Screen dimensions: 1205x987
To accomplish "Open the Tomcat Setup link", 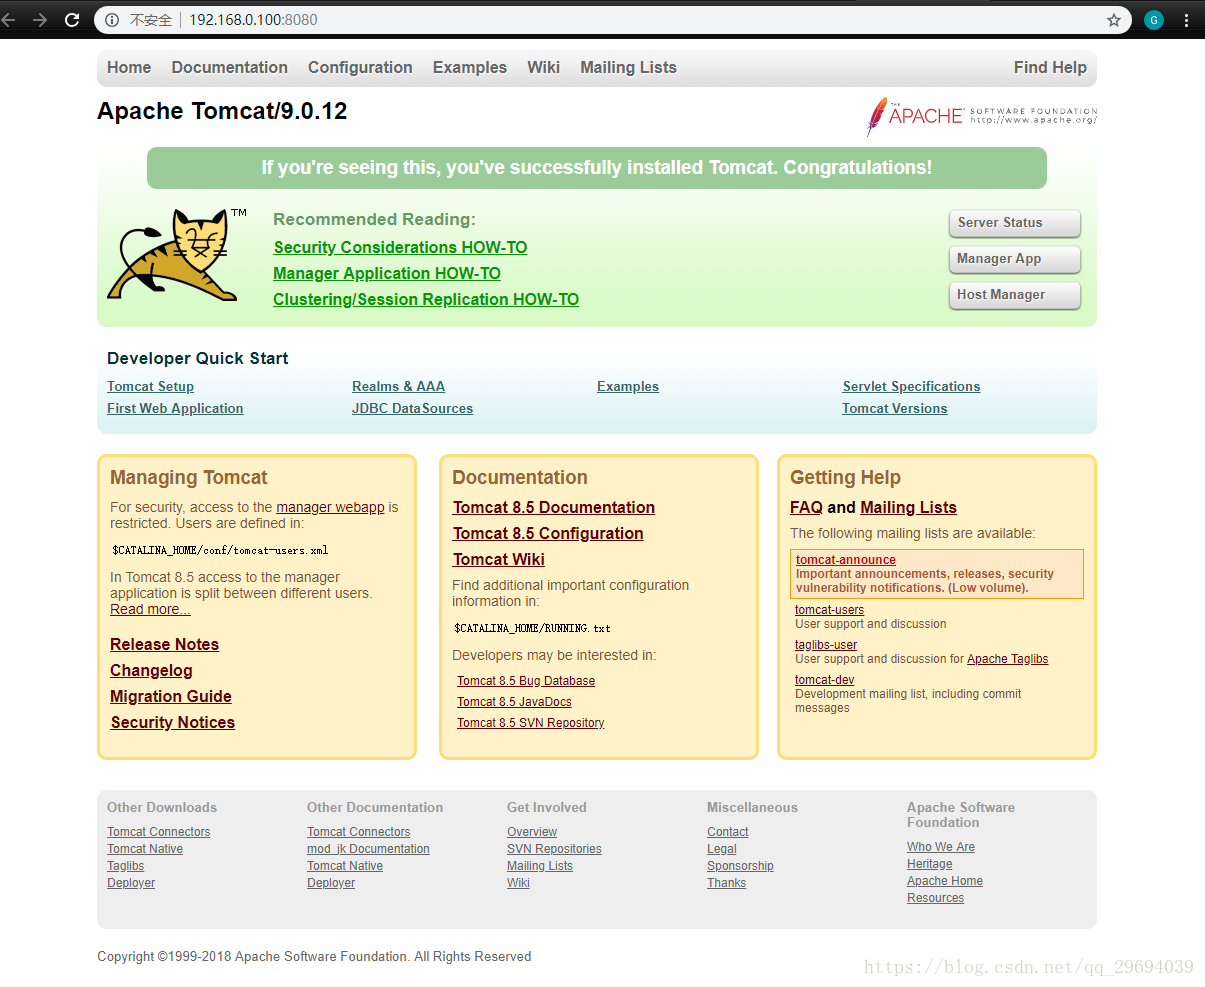I will tap(150, 387).
